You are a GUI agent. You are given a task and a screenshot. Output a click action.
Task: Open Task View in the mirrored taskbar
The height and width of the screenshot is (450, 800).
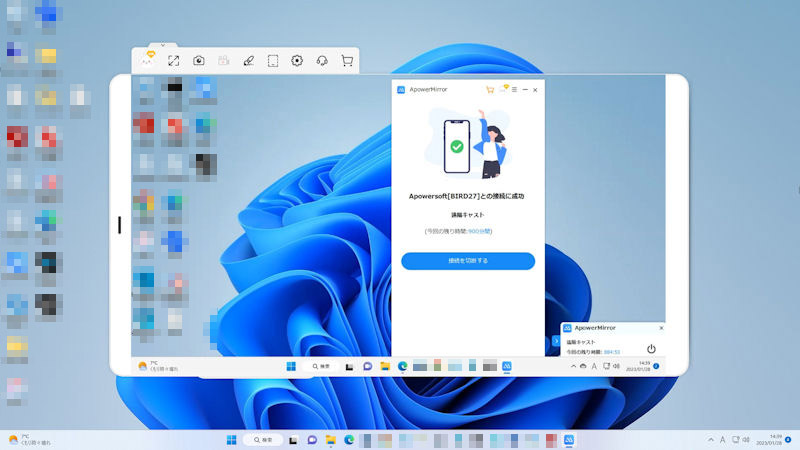coord(349,366)
